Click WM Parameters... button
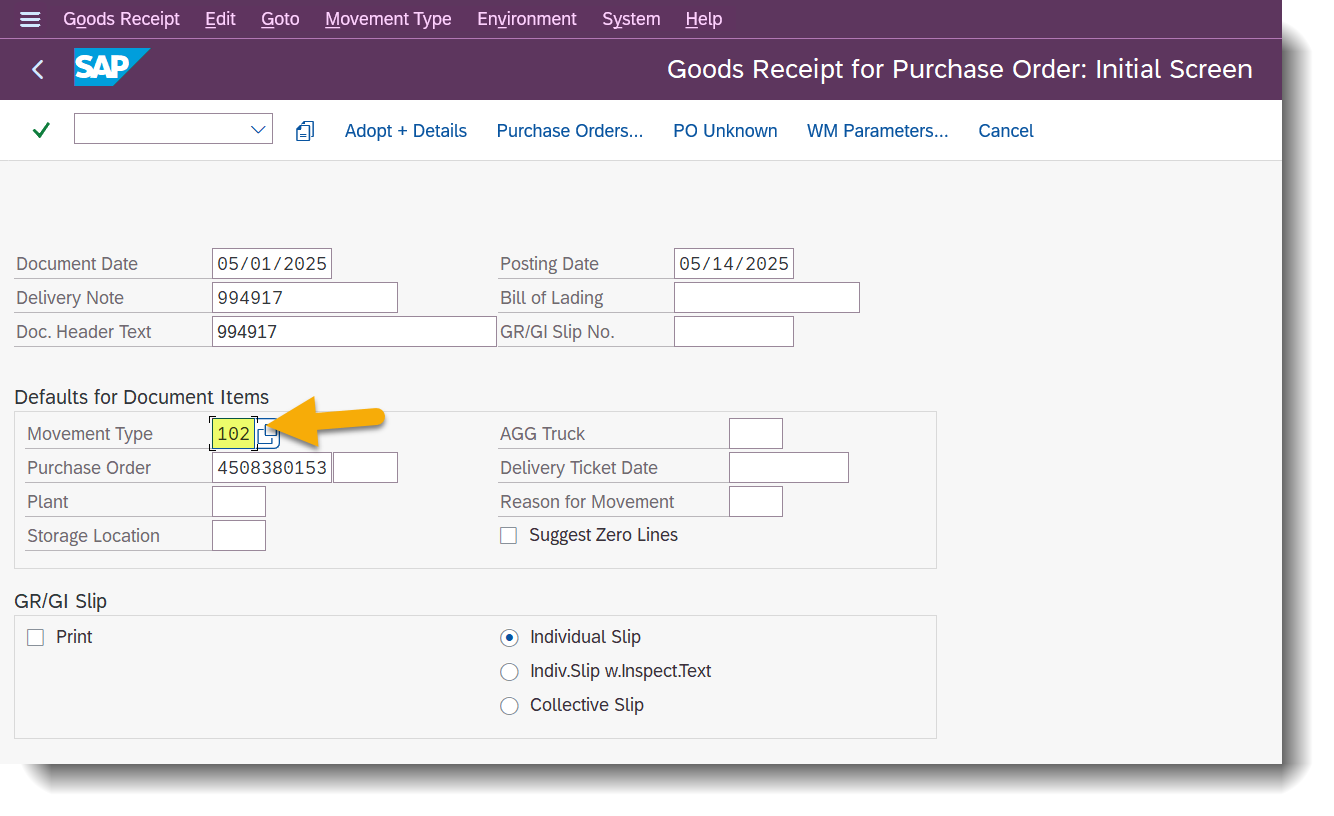1334x816 pixels. coord(878,131)
